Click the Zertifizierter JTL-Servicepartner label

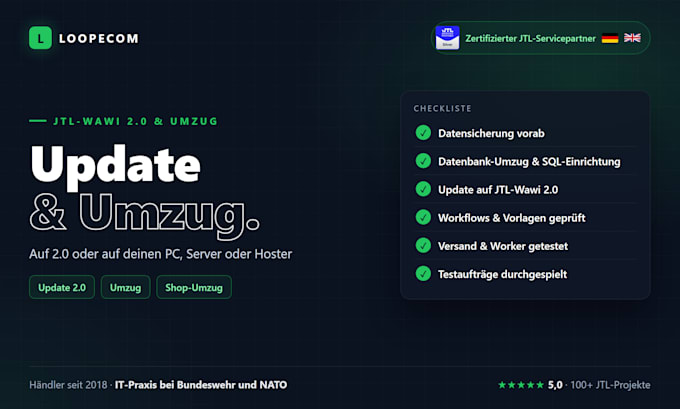click(x=530, y=38)
